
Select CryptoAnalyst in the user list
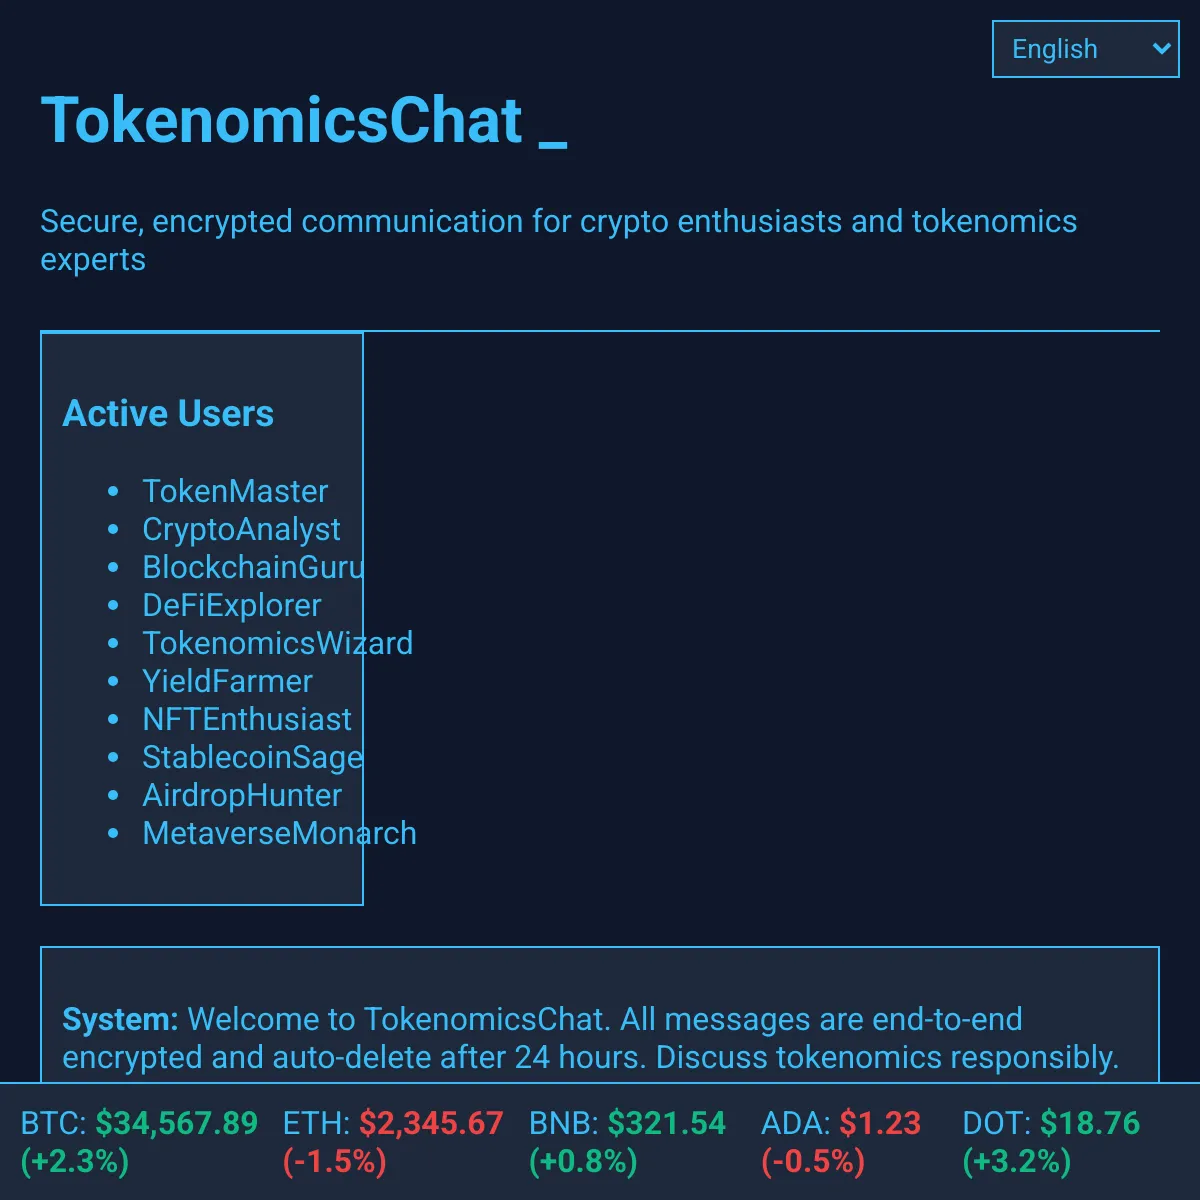[x=242, y=529]
